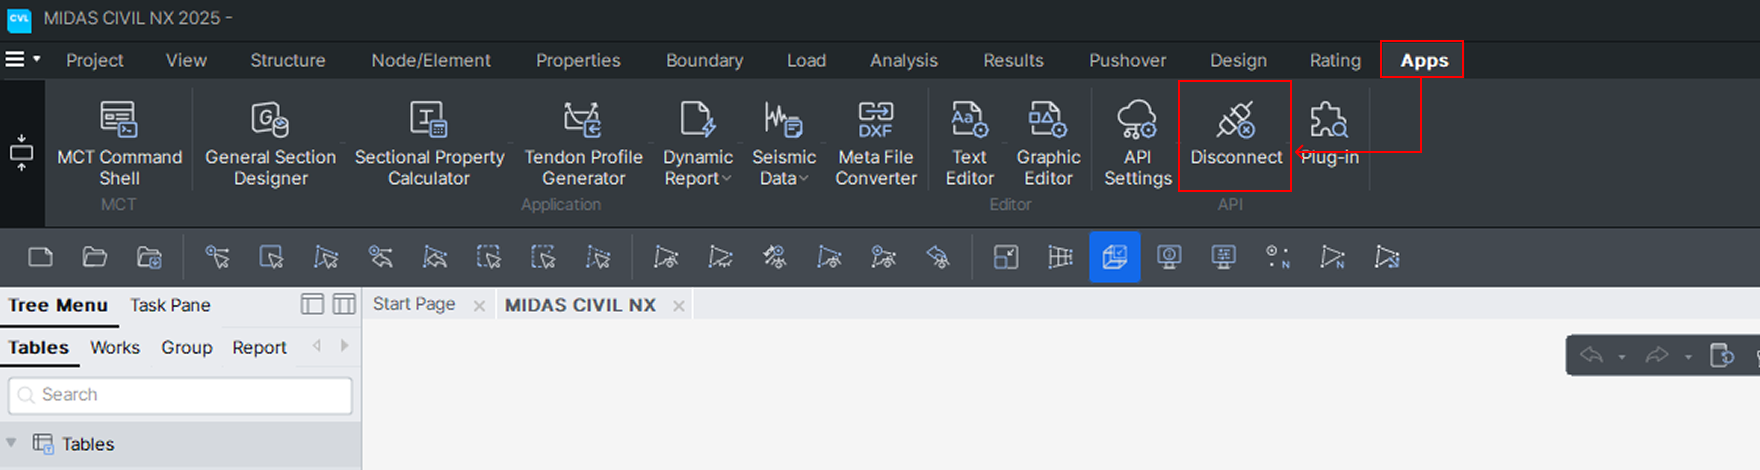1760x470 pixels.
Task: Activate Select Single tool
Action: (217, 257)
